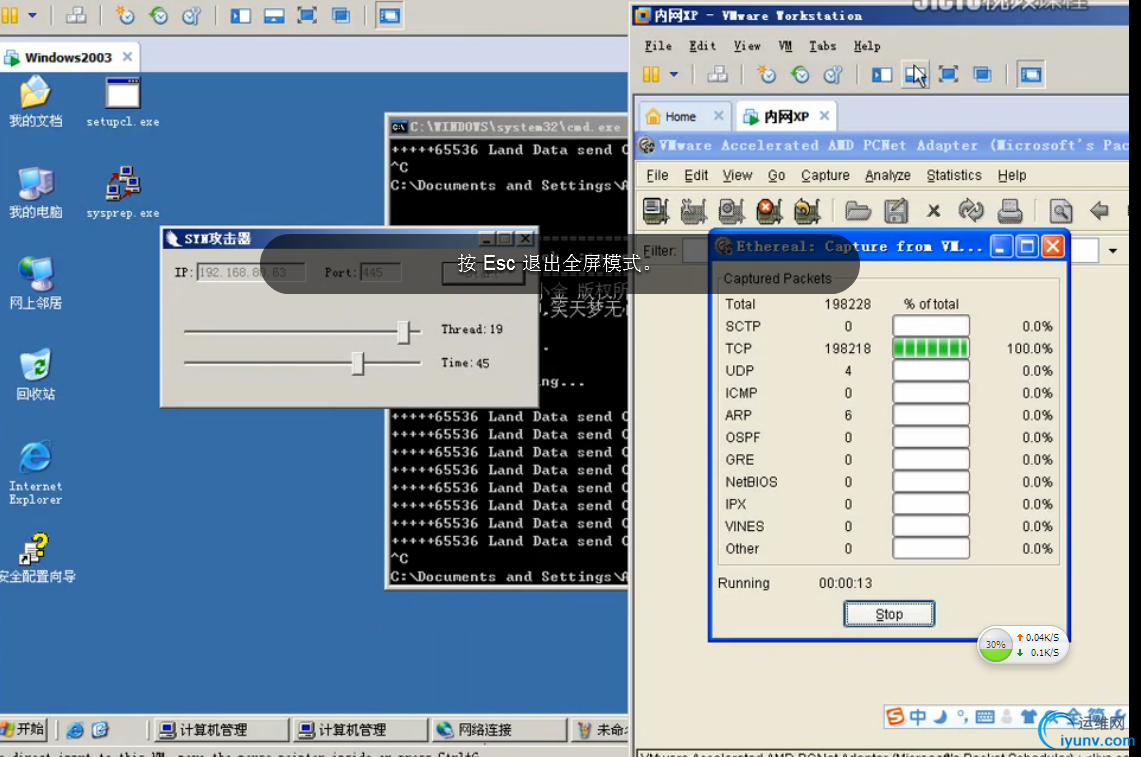Switch to 网络连接 taskbar window
Screen dimensions: 1141x757
click(x=498, y=729)
